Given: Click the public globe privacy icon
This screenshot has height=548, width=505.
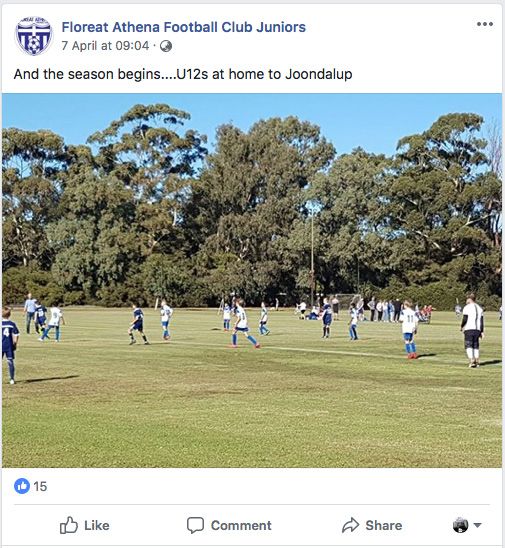Looking at the screenshot, I should tap(166, 46).
